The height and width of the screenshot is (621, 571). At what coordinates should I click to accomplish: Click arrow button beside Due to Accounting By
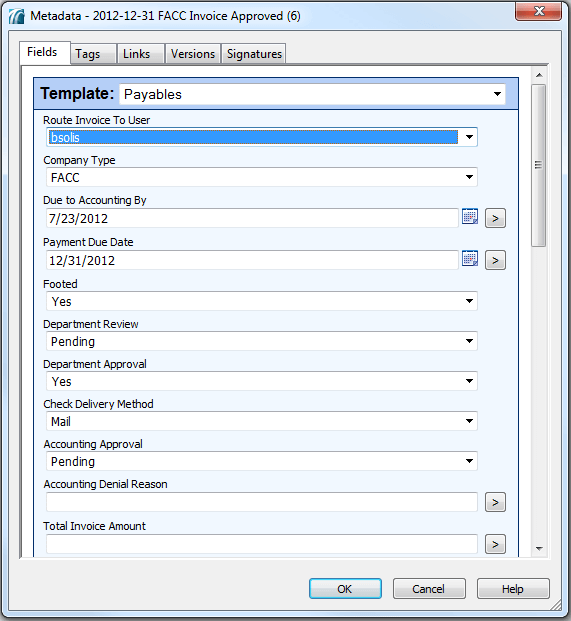[x=495, y=218]
